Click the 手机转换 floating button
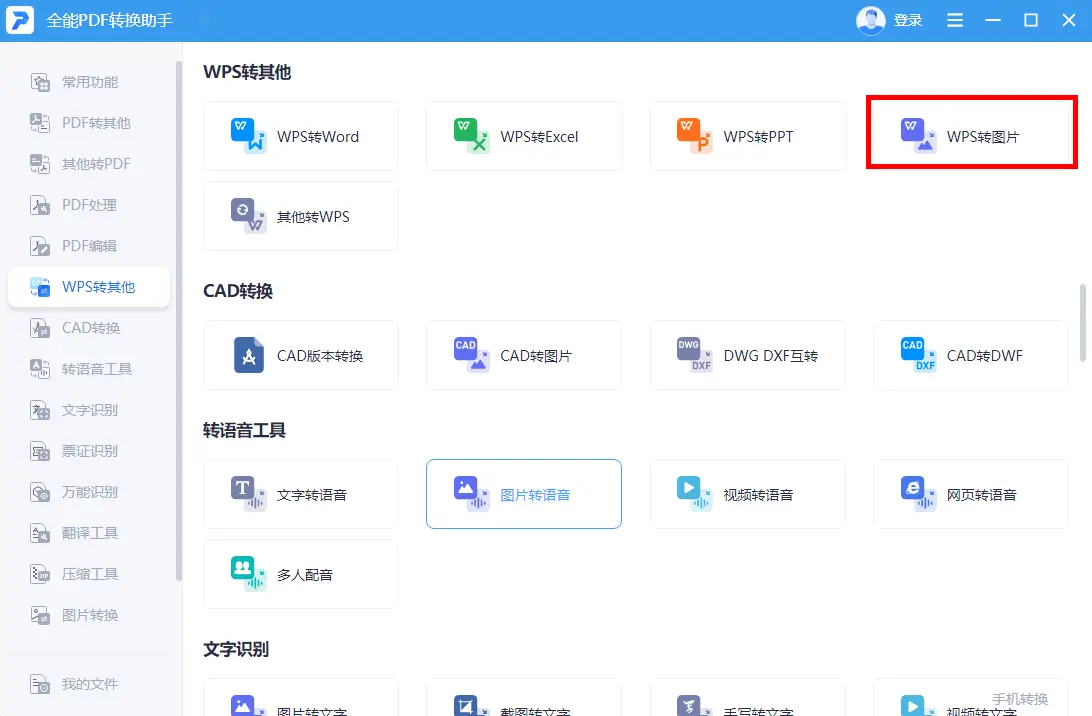1092x716 pixels. 1020,699
